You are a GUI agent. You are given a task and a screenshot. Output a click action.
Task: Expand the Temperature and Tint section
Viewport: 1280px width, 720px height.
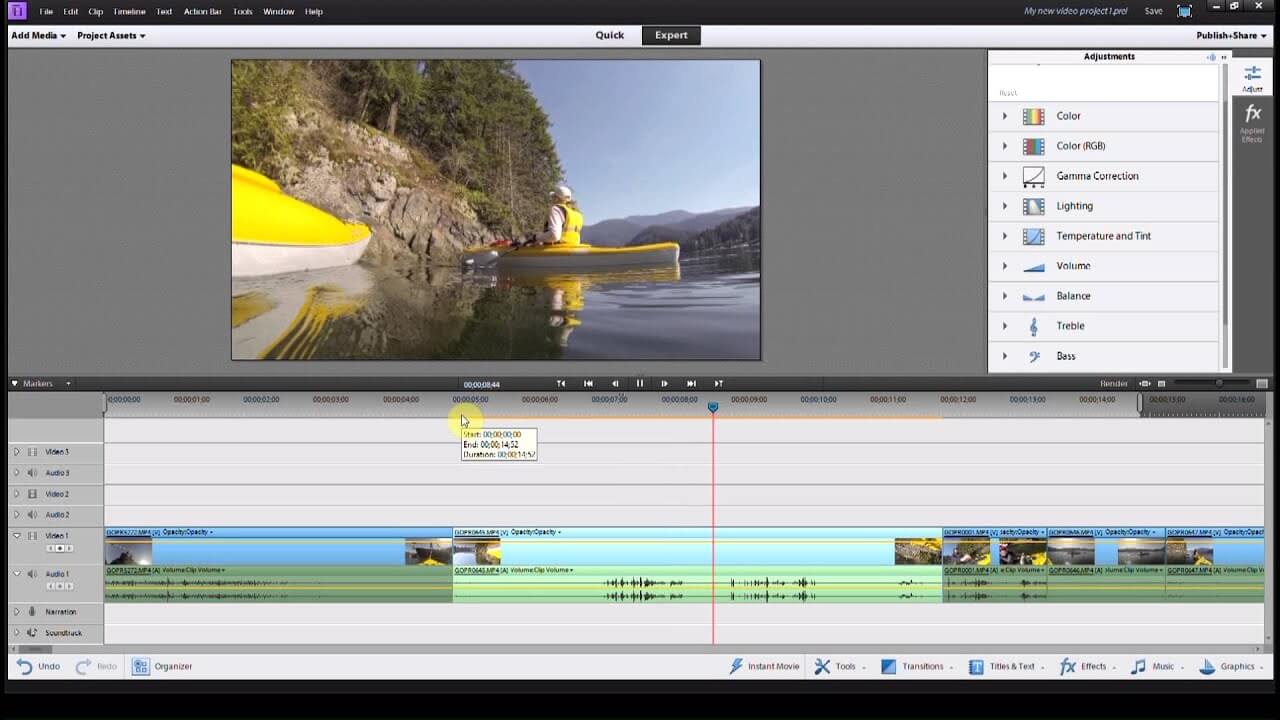(1005, 236)
